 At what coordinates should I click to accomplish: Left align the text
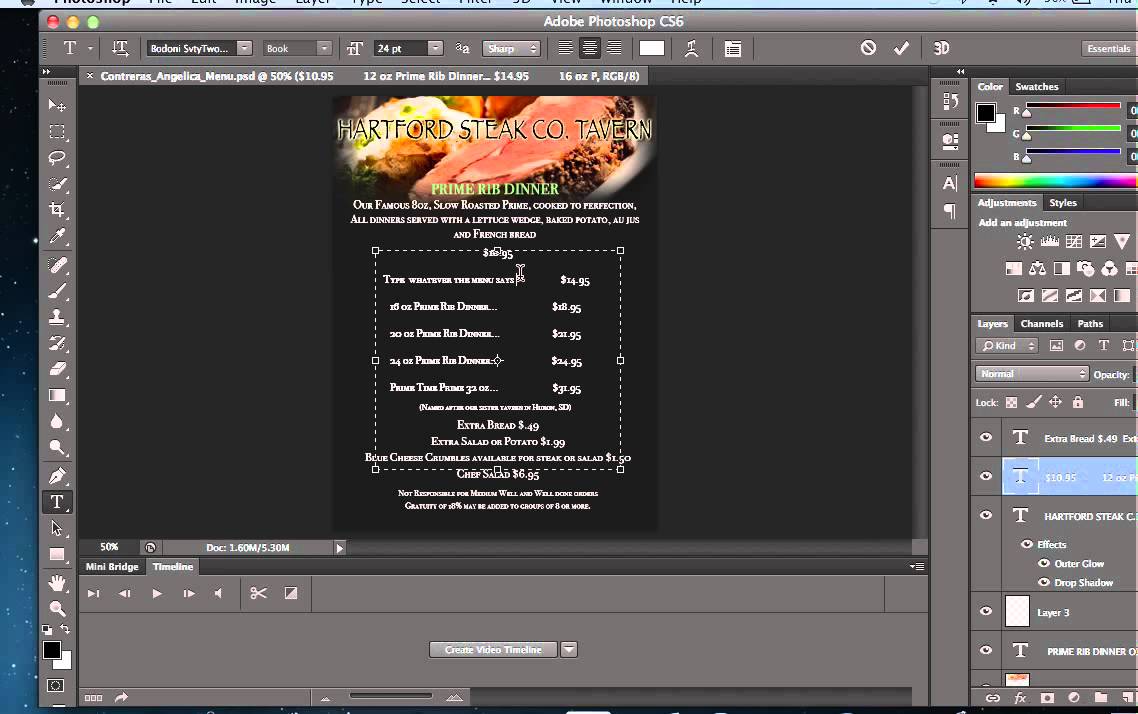click(x=565, y=48)
